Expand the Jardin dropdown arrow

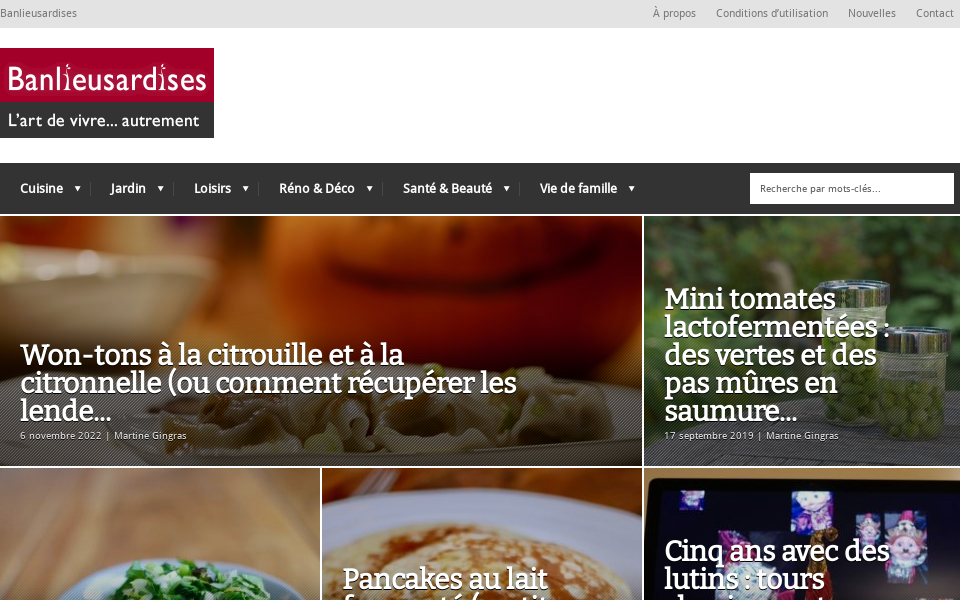tap(160, 189)
